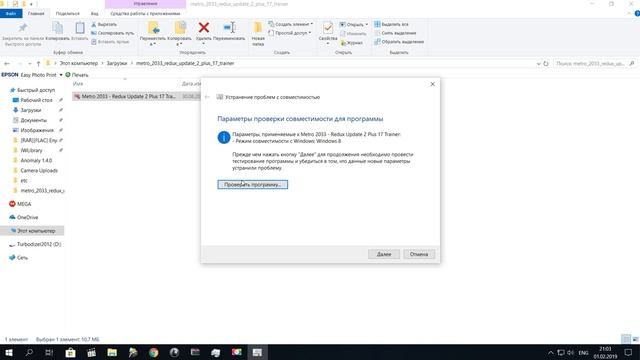Select 'OneDrive' in navigation pane

click(27, 218)
